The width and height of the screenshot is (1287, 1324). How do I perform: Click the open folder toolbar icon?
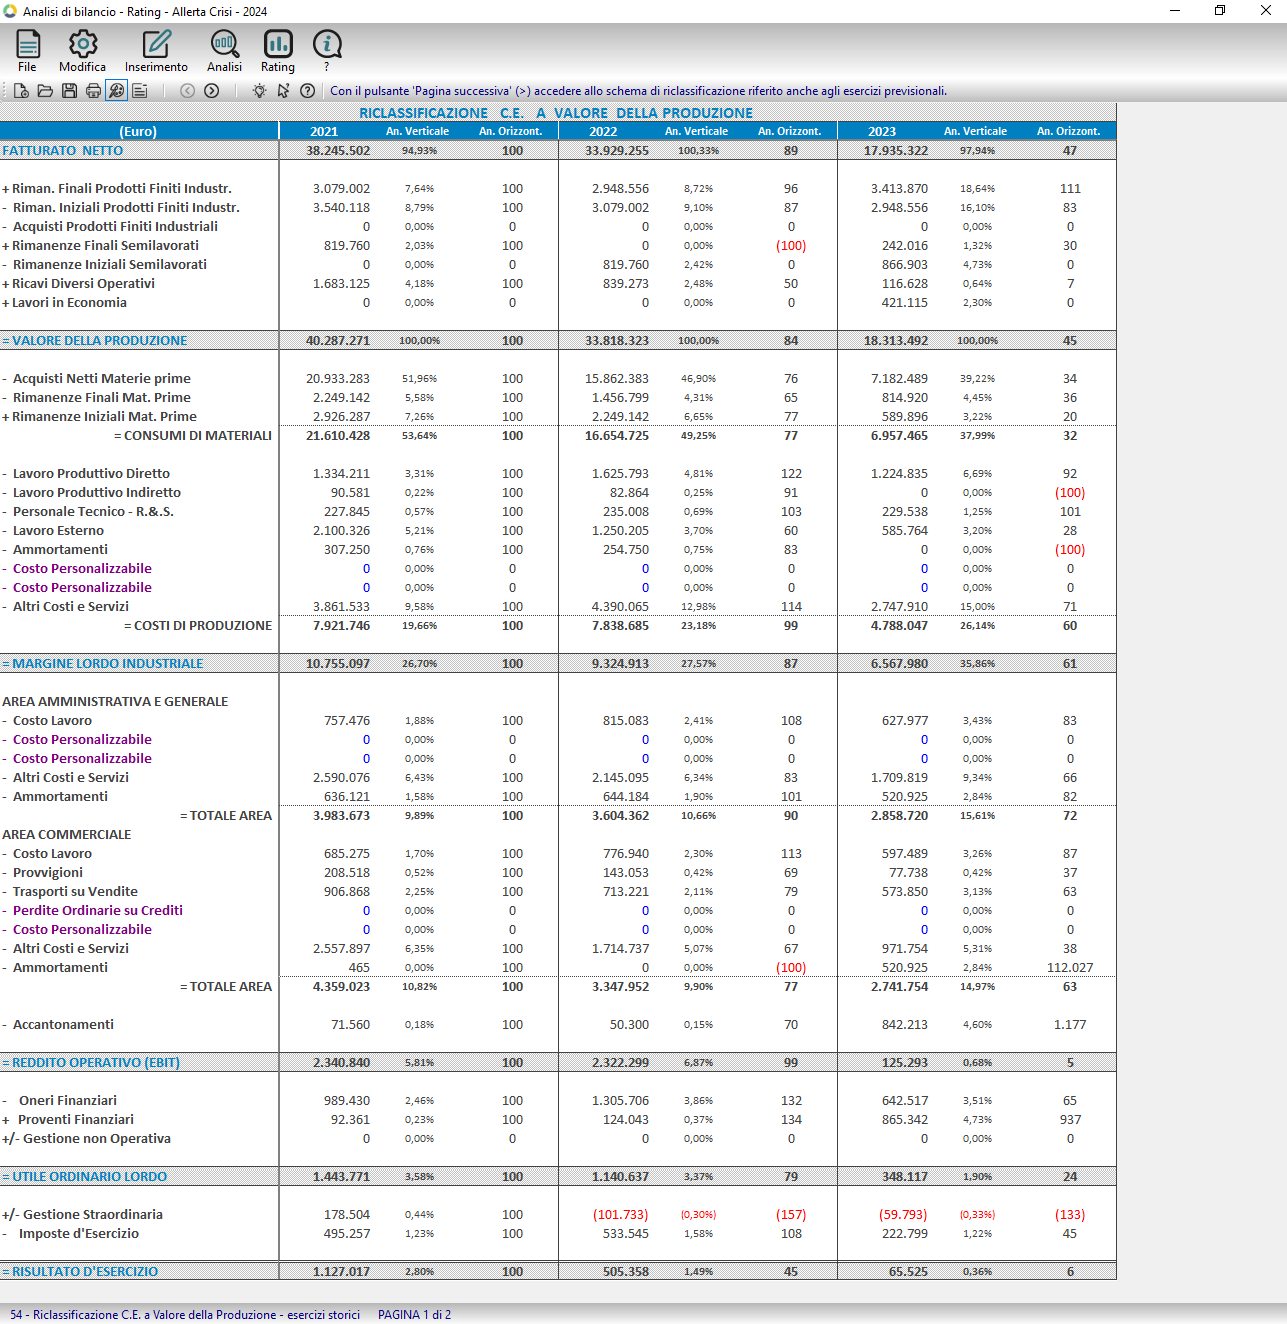click(x=45, y=91)
